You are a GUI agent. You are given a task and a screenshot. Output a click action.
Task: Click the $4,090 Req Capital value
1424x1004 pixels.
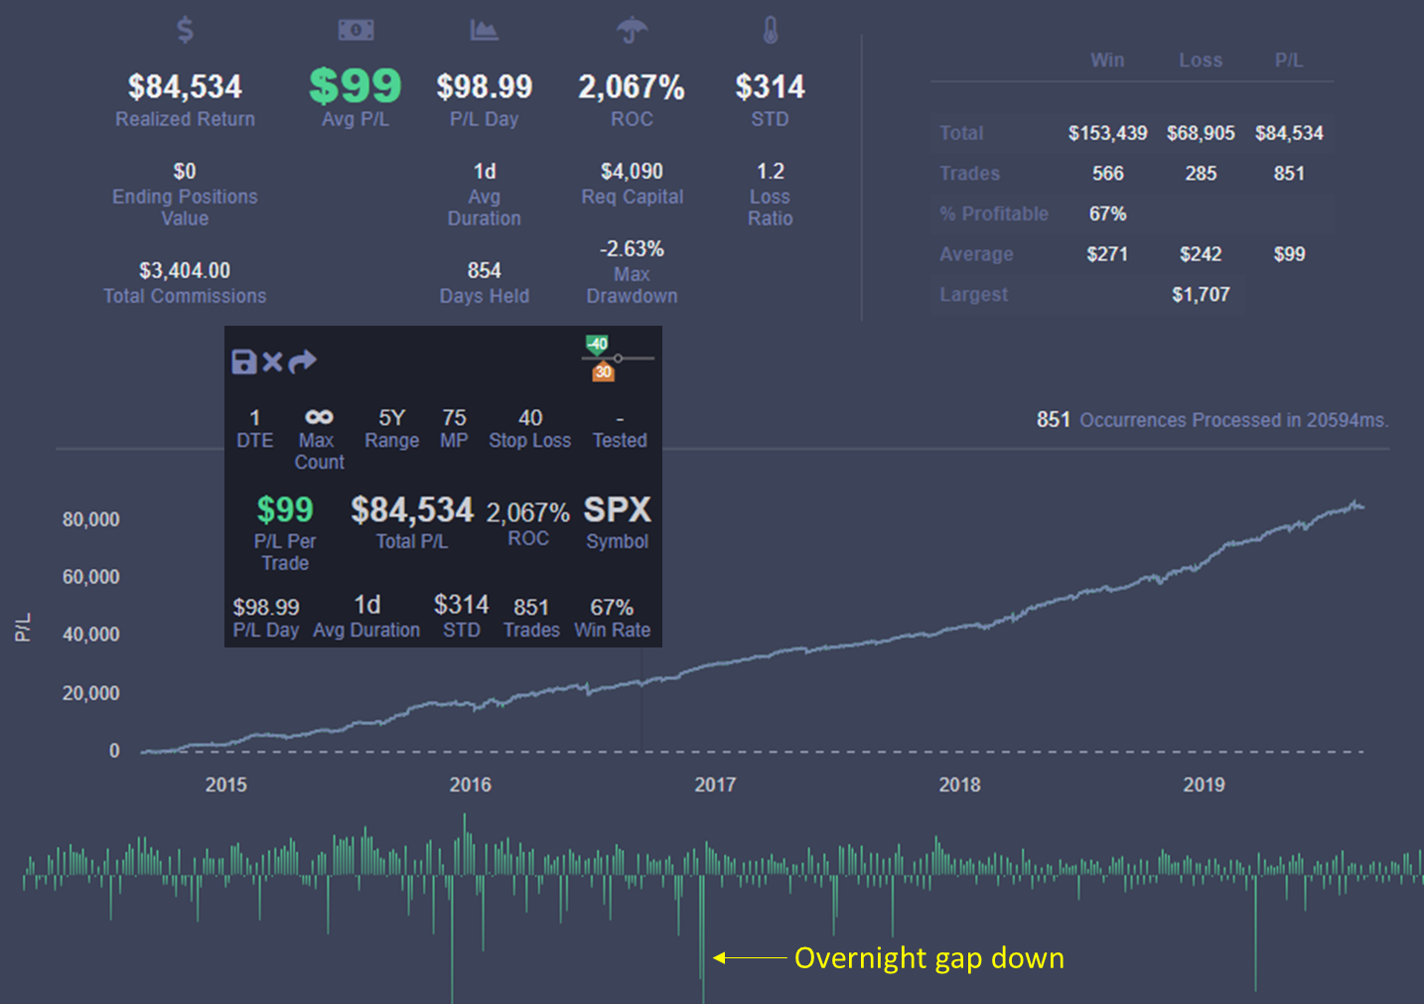[632, 171]
